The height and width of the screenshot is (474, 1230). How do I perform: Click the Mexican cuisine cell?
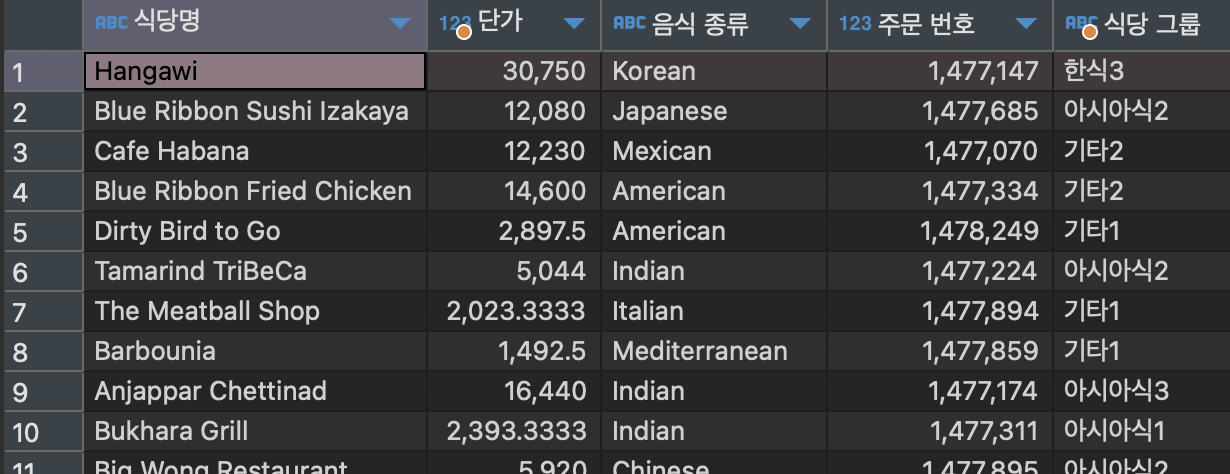point(714,151)
